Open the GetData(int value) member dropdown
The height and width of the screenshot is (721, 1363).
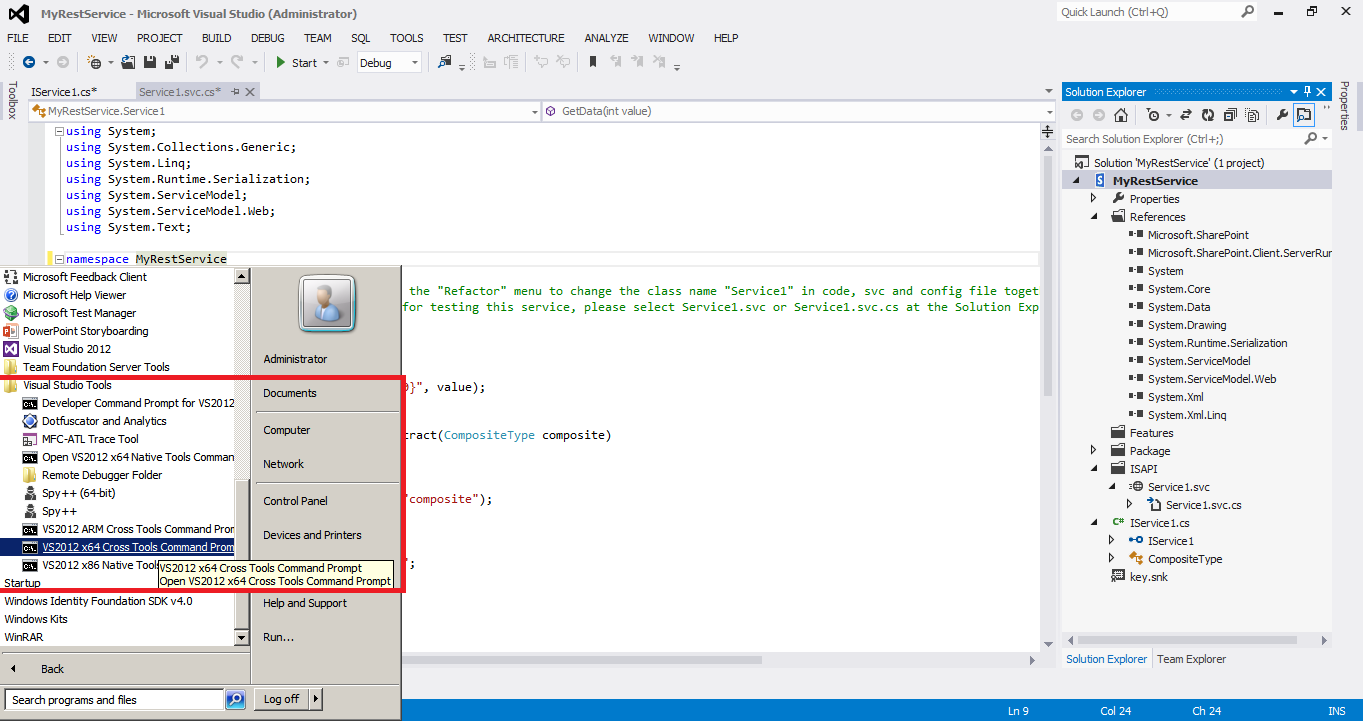(795, 111)
